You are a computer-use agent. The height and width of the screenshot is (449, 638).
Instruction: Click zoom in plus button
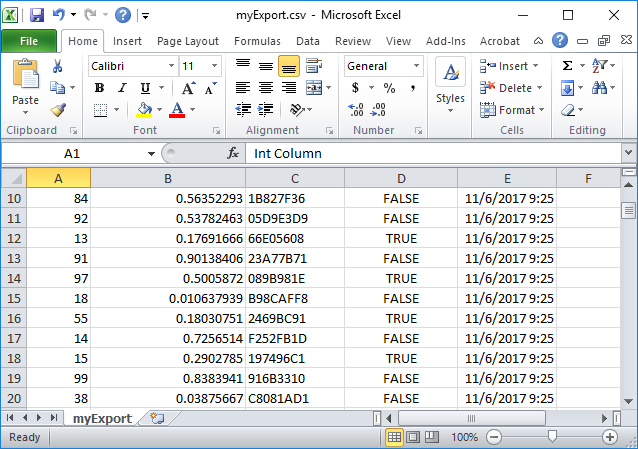610,437
